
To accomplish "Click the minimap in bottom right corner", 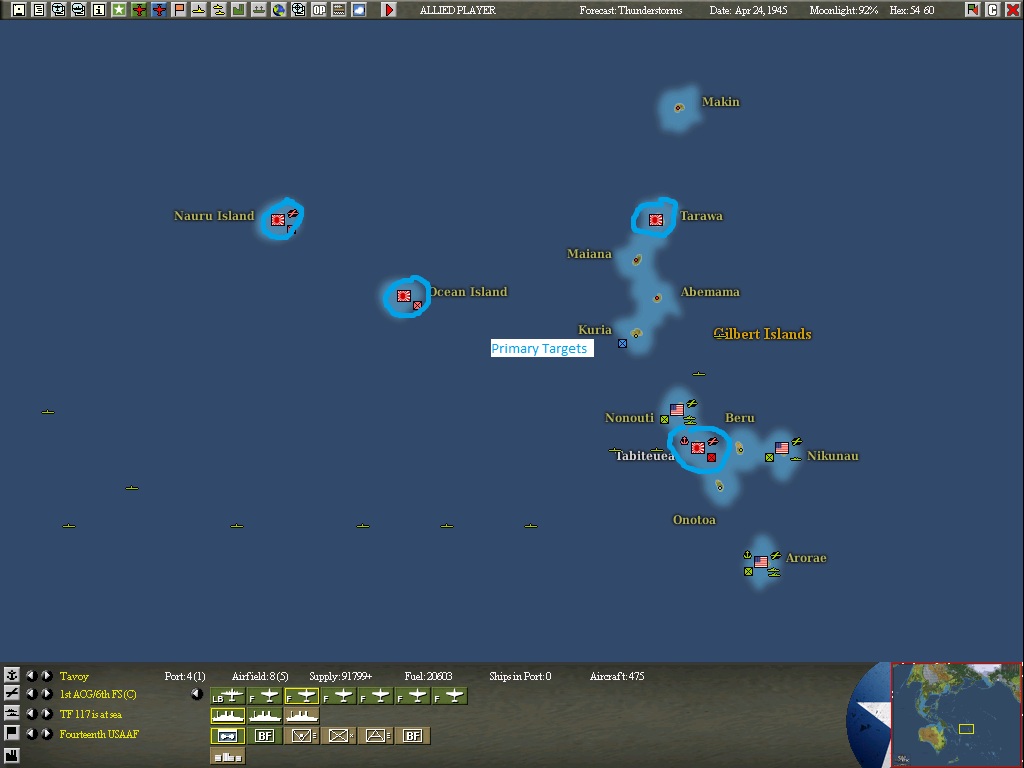I will click(x=956, y=714).
